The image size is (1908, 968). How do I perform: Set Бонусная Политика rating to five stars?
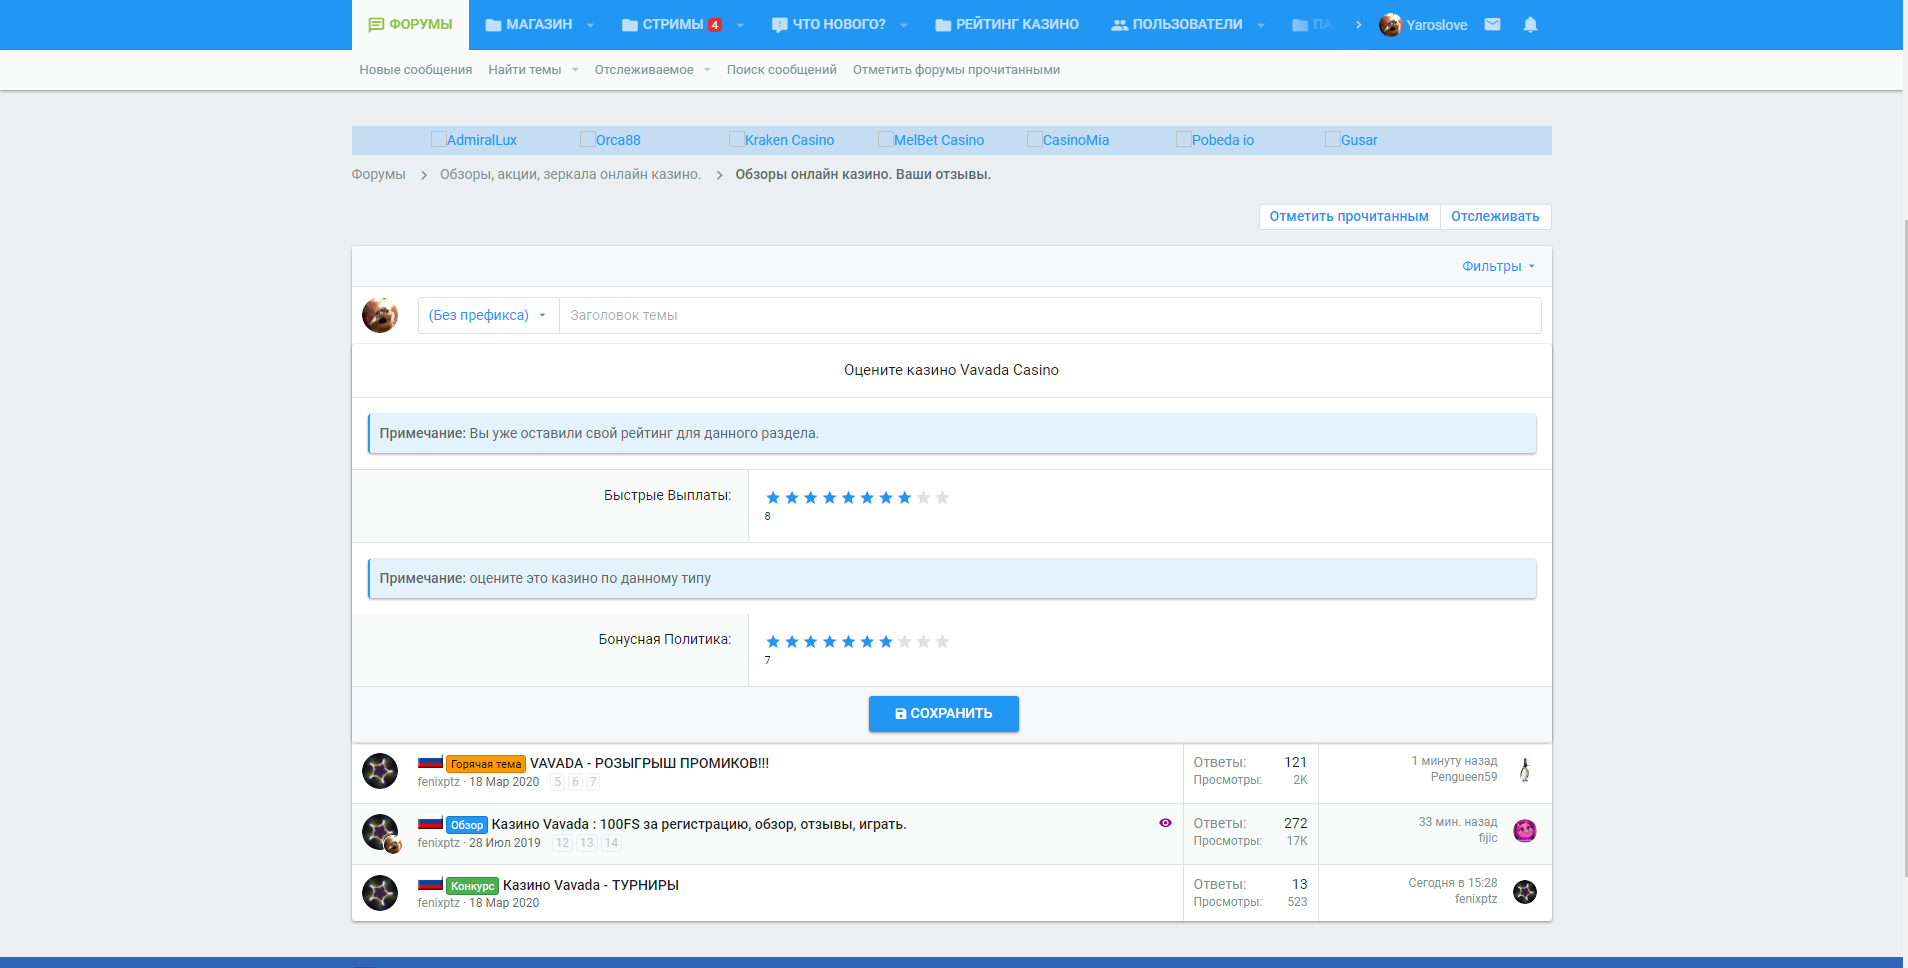(x=848, y=642)
